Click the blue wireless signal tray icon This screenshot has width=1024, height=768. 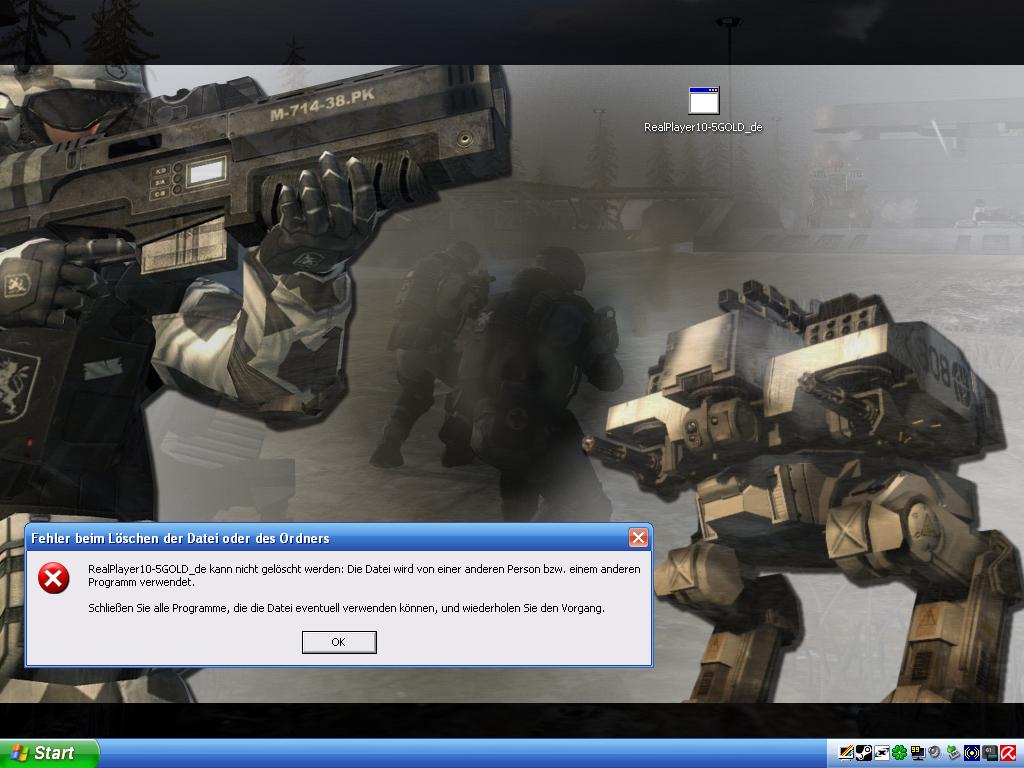972,753
